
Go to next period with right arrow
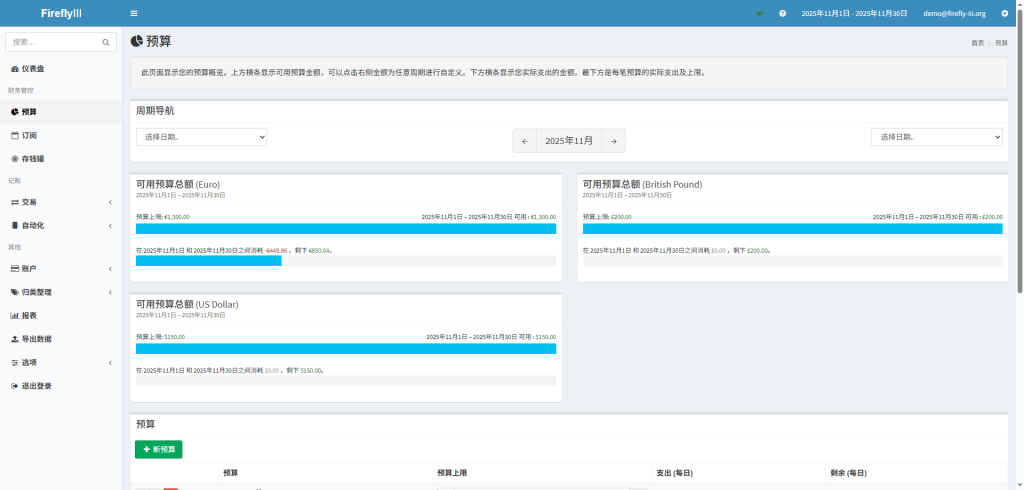(614, 141)
